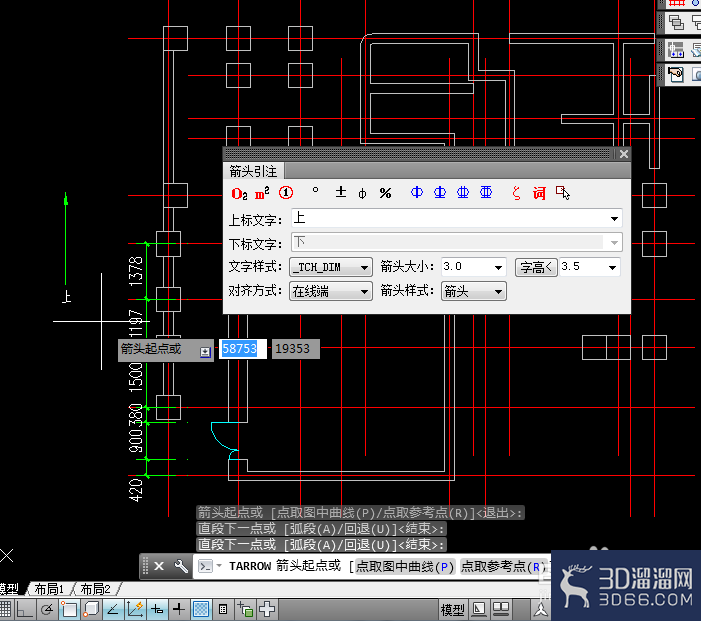Open the phrase library 词 icon
The width and height of the screenshot is (701, 621).
[539, 193]
